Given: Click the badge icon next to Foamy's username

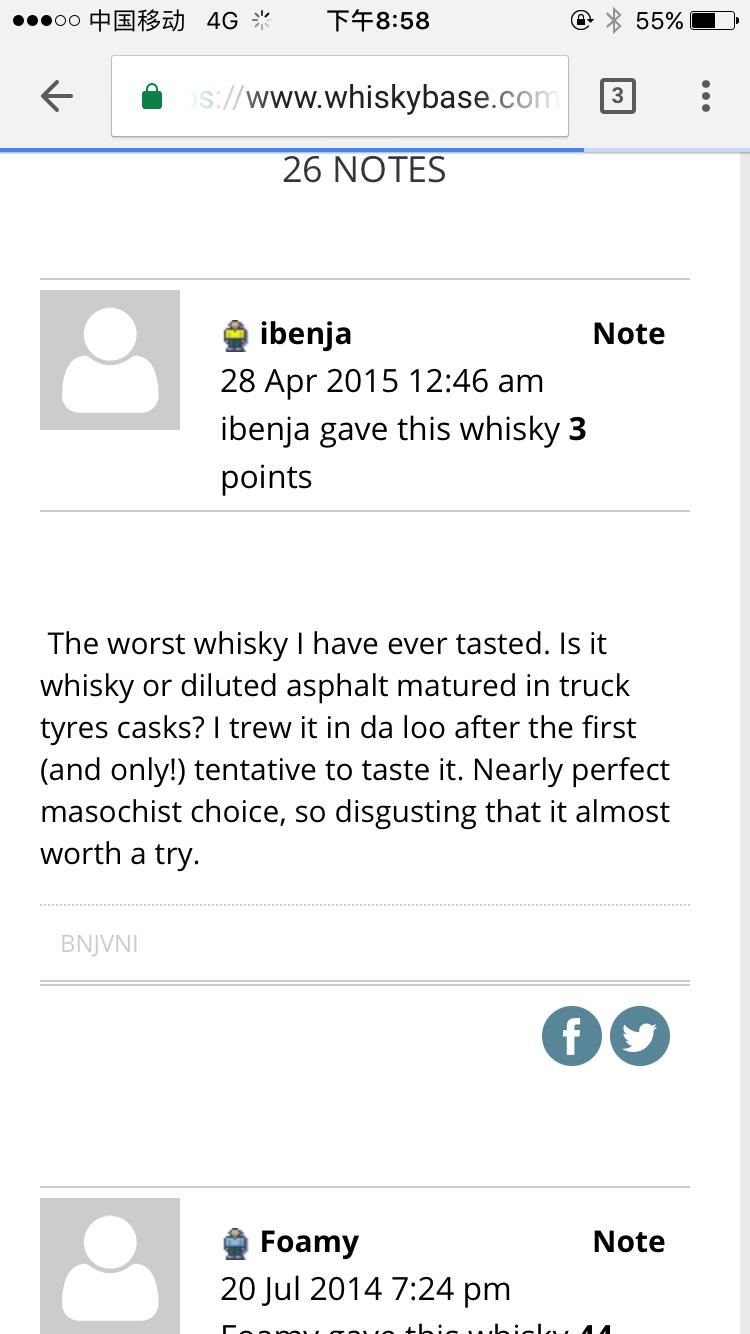Looking at the screenshot, I should click(235, 1241).
